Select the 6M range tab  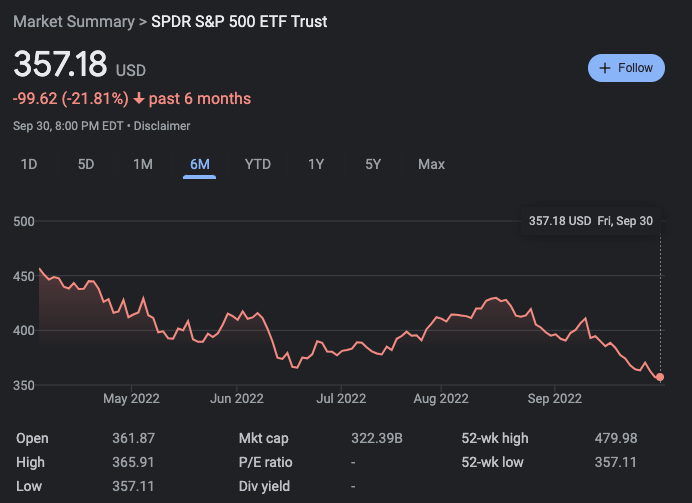pyautogui.click(x=200, y=164)
